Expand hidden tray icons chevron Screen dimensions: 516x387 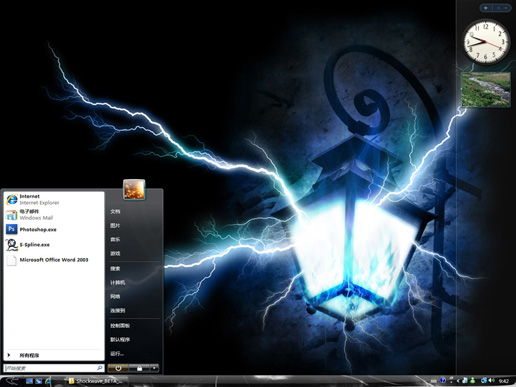(x=458, y=381)
